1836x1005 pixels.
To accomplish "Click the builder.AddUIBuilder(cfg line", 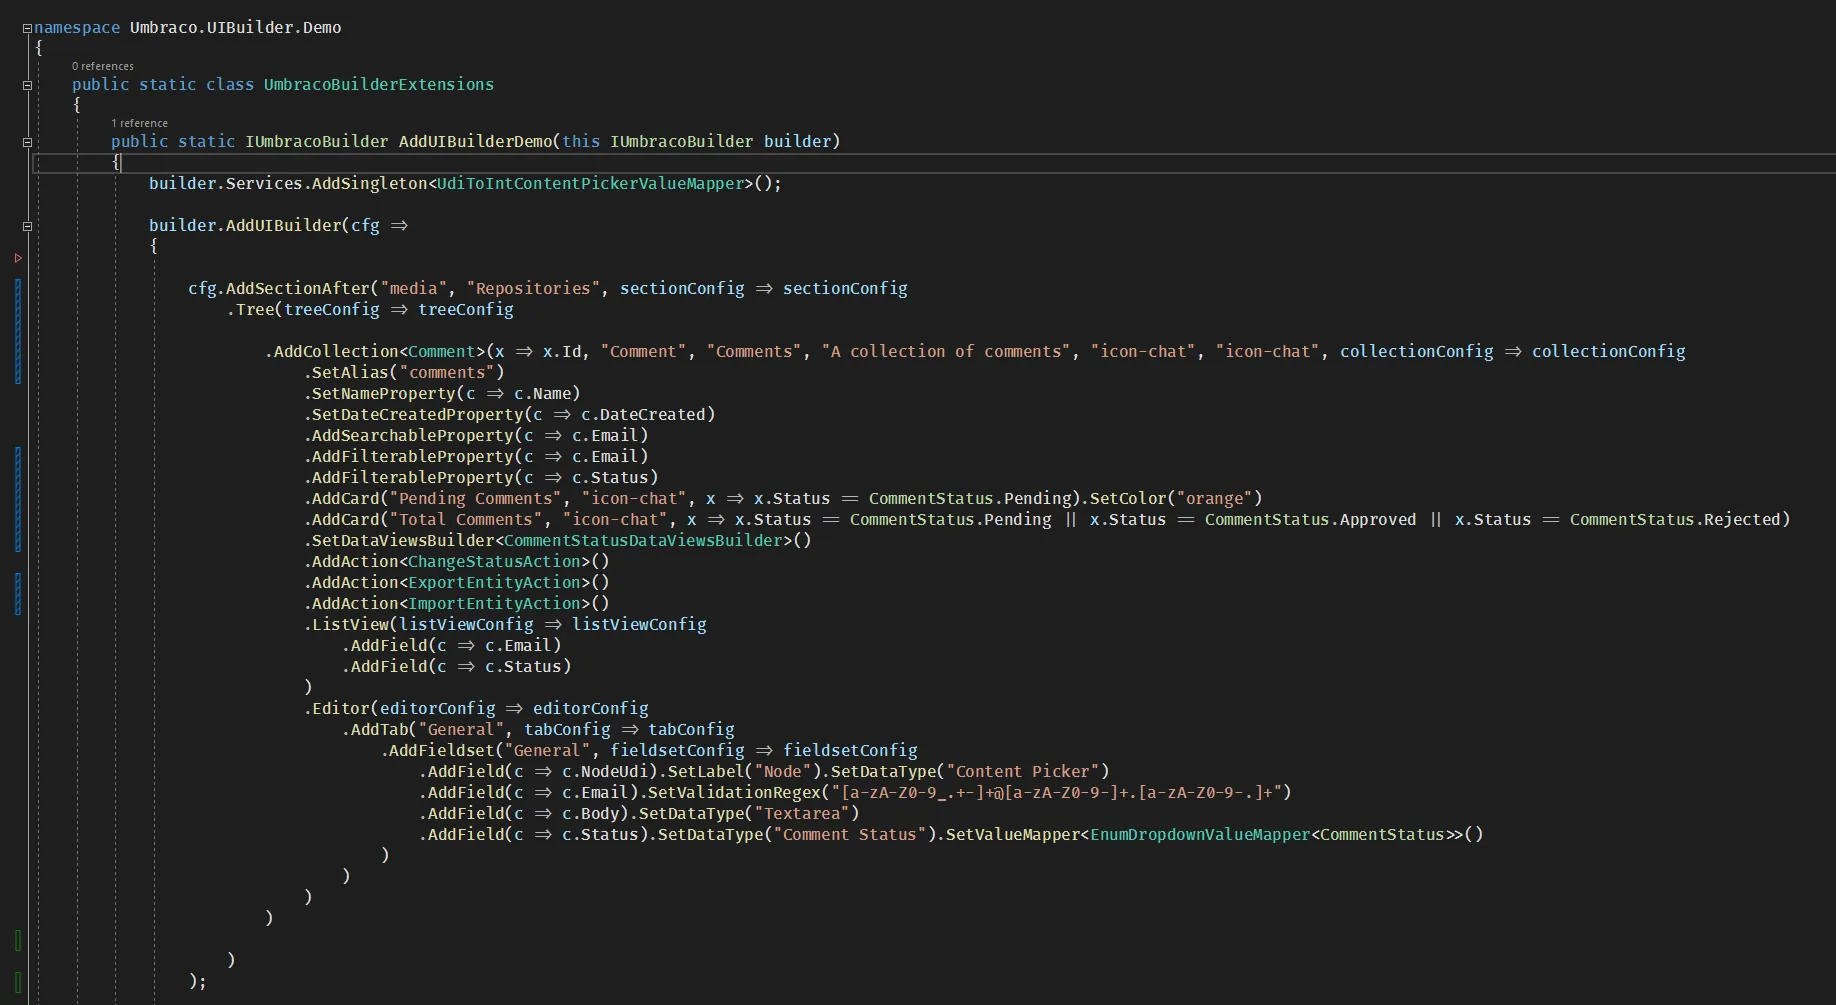I will (x=280, y=225).
